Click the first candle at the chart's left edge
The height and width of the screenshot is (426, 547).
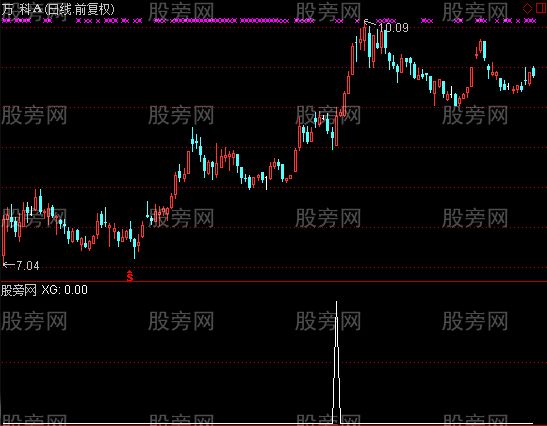click(4, 240)
